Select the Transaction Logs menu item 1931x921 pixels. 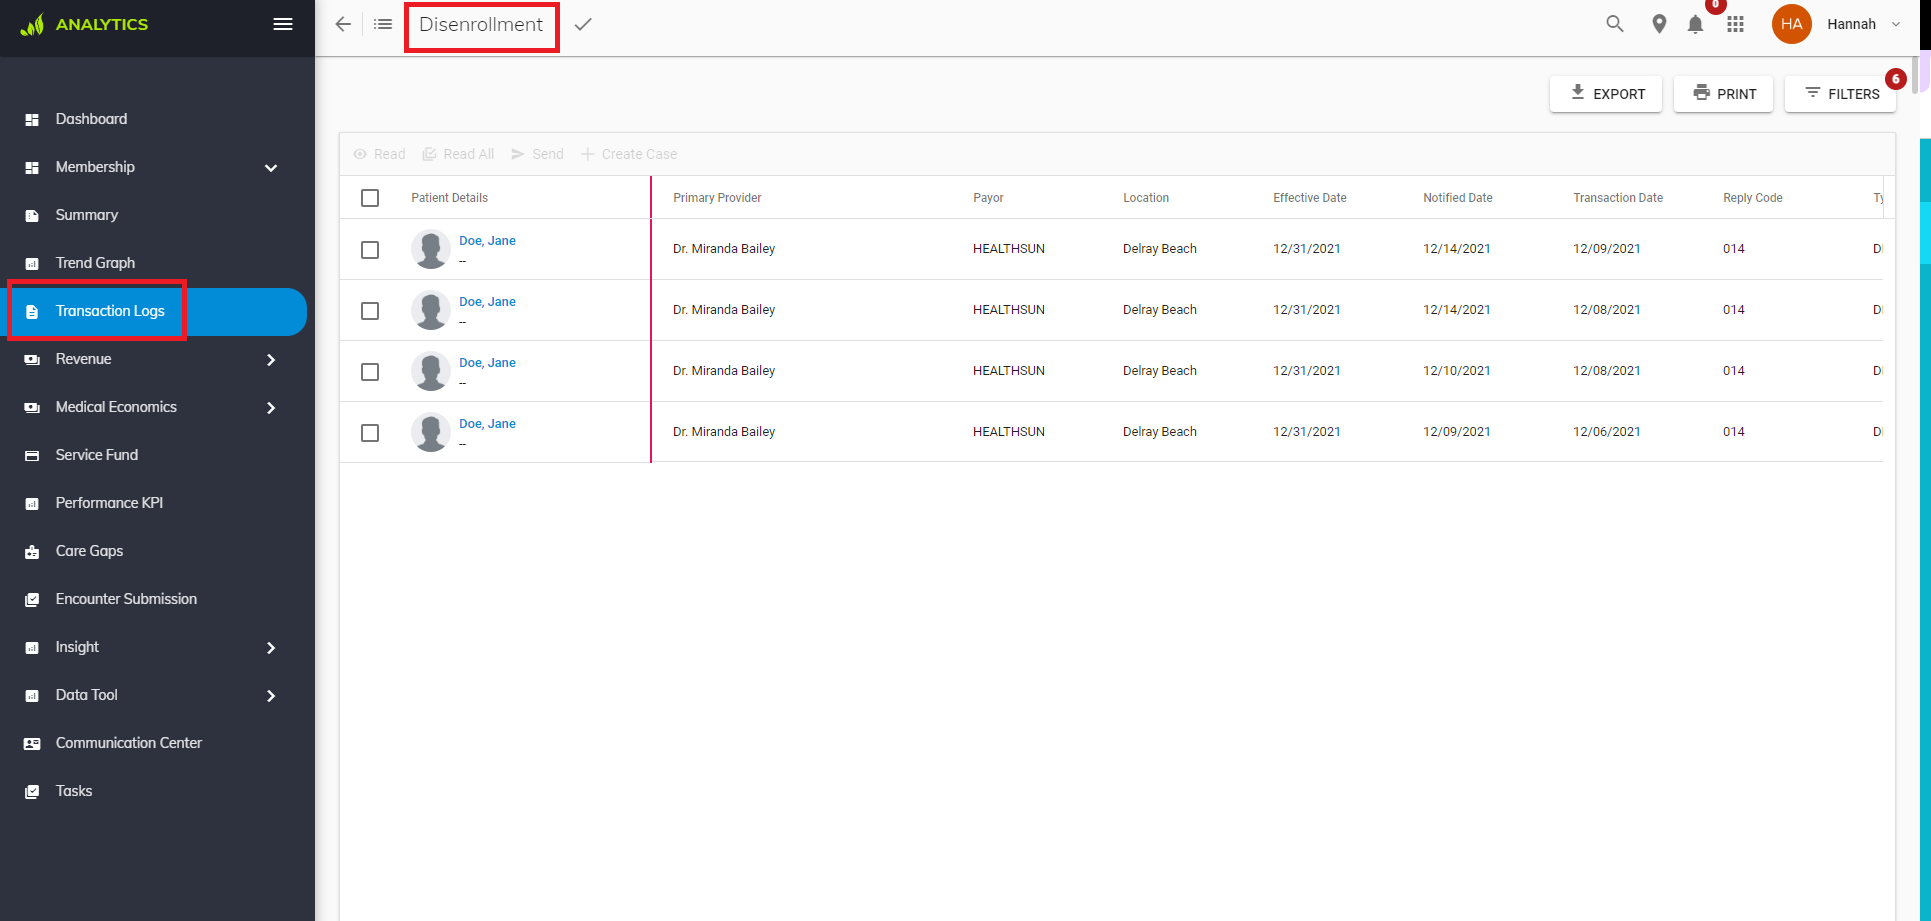(157, 311)
